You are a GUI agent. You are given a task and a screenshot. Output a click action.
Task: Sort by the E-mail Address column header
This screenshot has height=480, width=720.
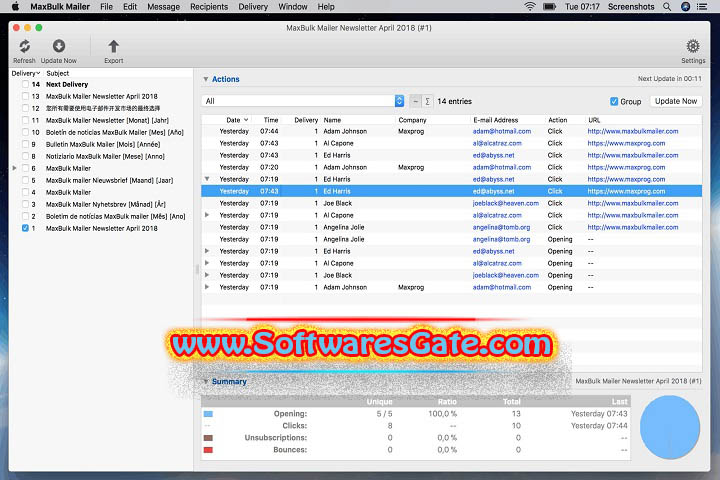pos(495,120)
